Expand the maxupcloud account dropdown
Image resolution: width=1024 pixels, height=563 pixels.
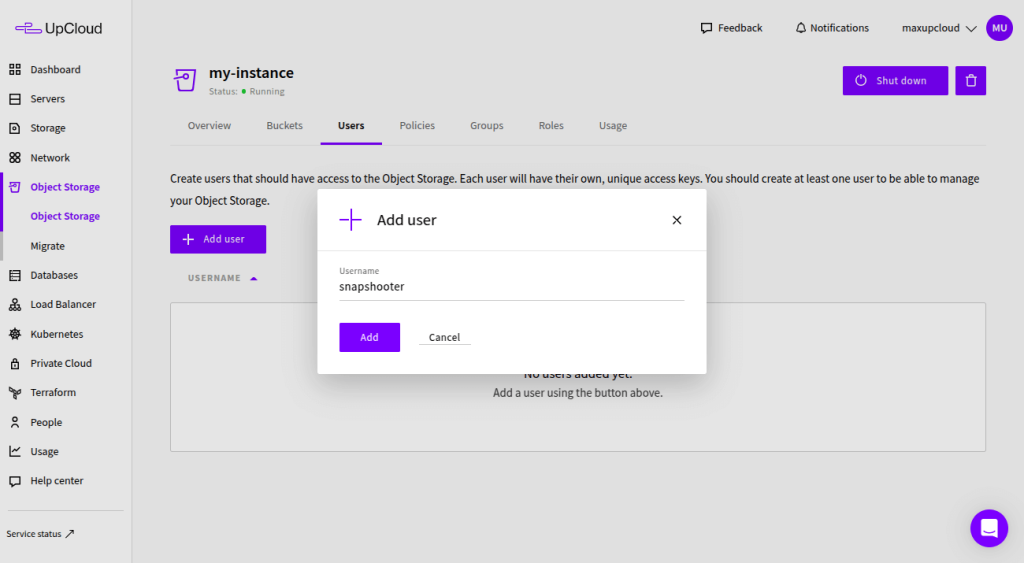click(x=970, y=29)
